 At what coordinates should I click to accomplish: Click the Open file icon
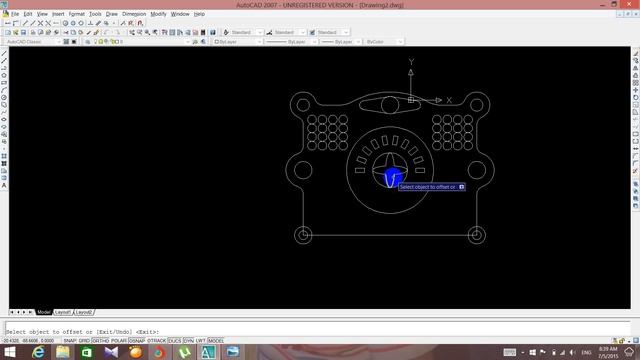tap(16, 32)
